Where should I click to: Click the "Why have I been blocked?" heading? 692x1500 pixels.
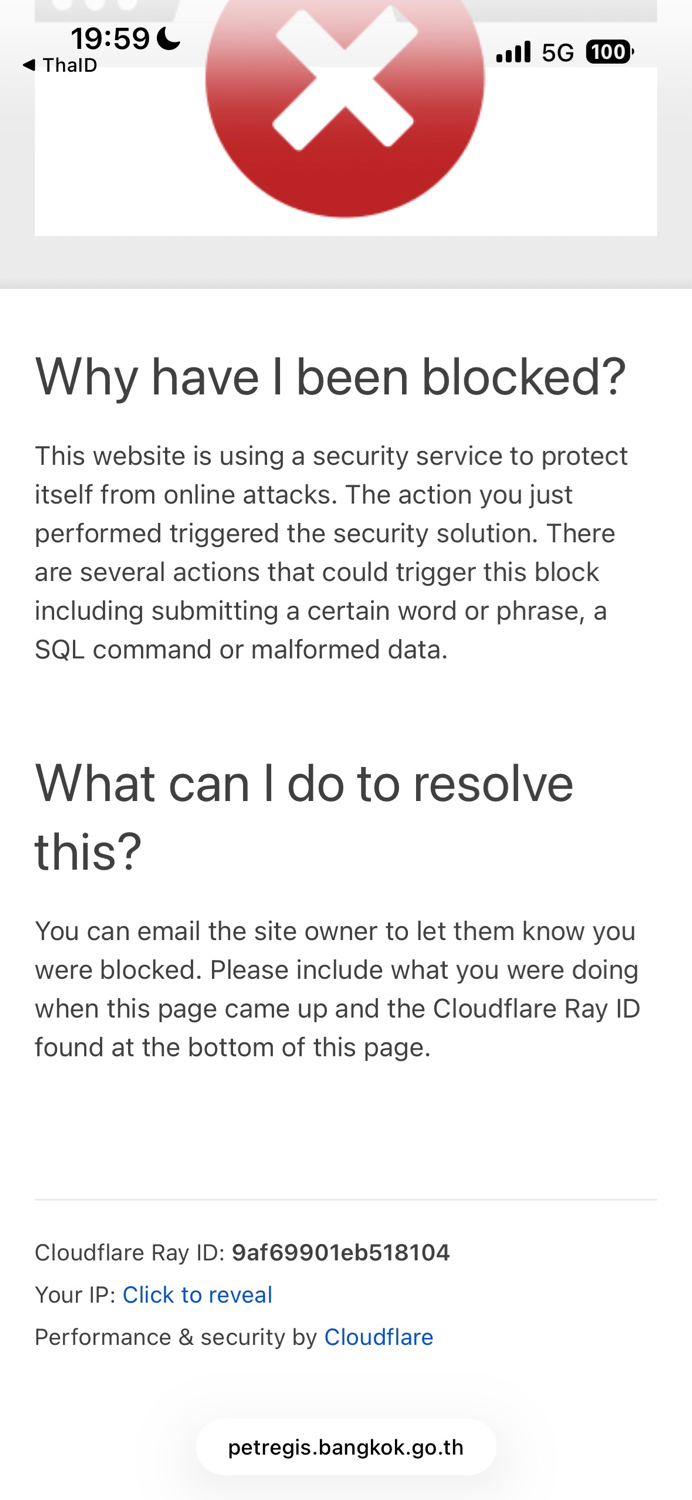point(330,377)
